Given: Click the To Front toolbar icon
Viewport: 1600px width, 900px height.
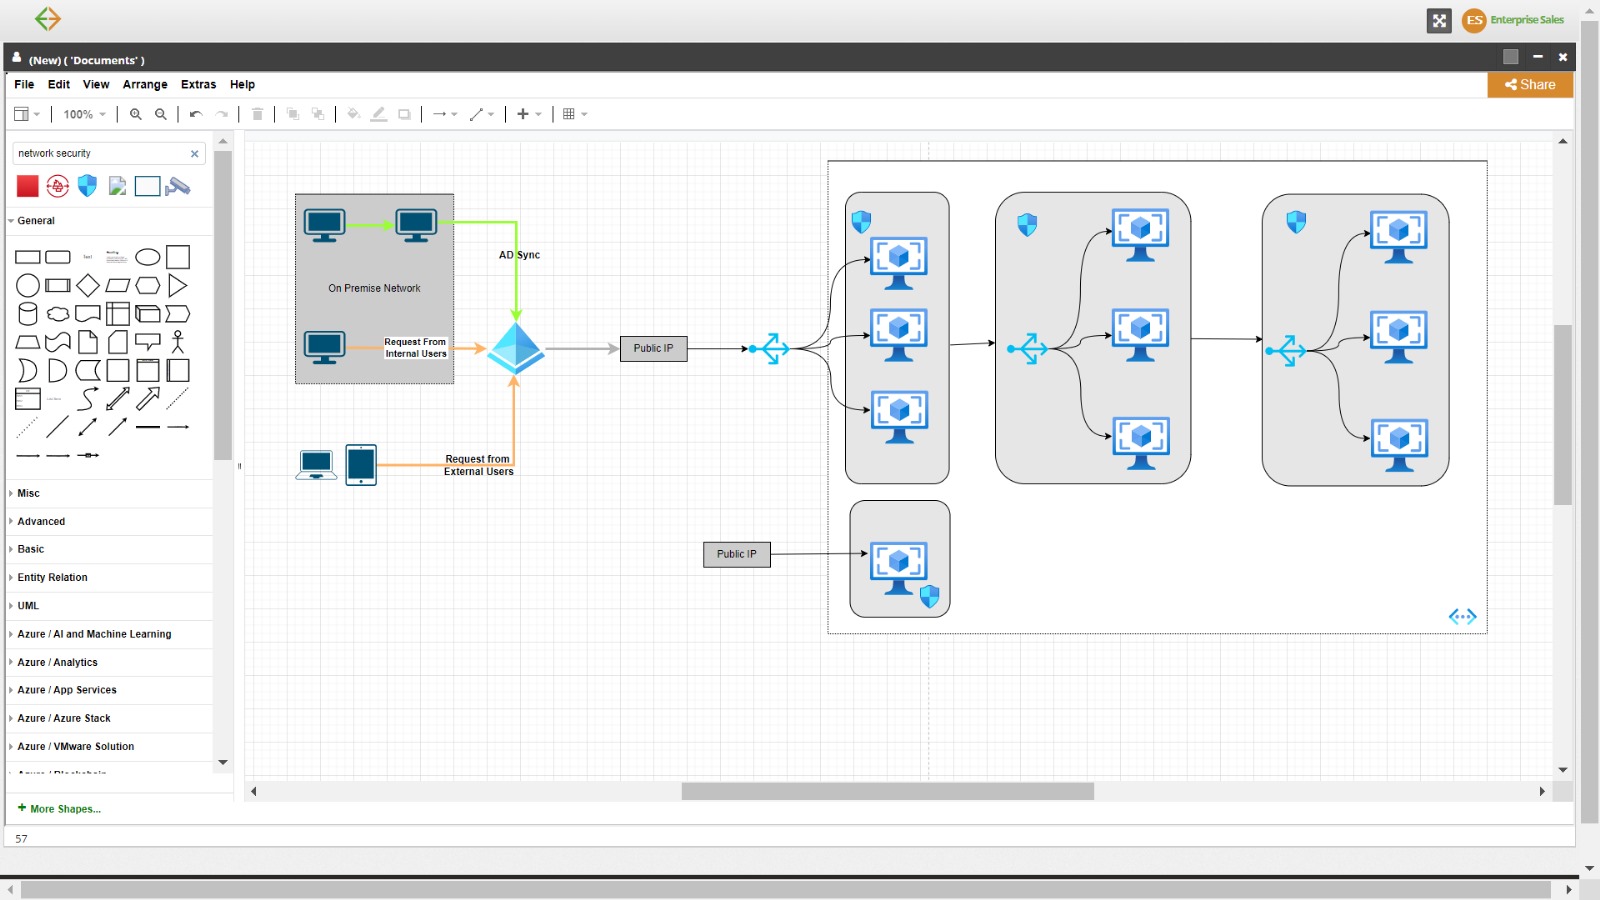Looking at the screenshot, I should [293, 114].
